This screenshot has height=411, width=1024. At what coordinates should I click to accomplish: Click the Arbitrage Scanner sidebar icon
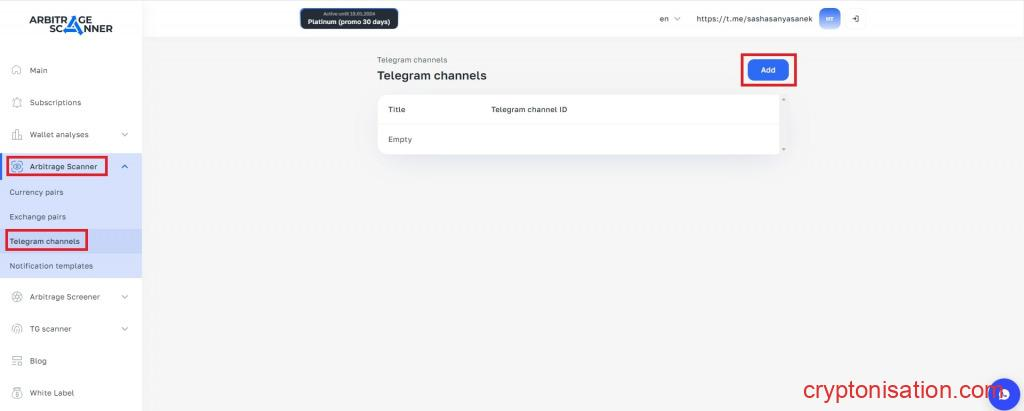click(18, 167)
